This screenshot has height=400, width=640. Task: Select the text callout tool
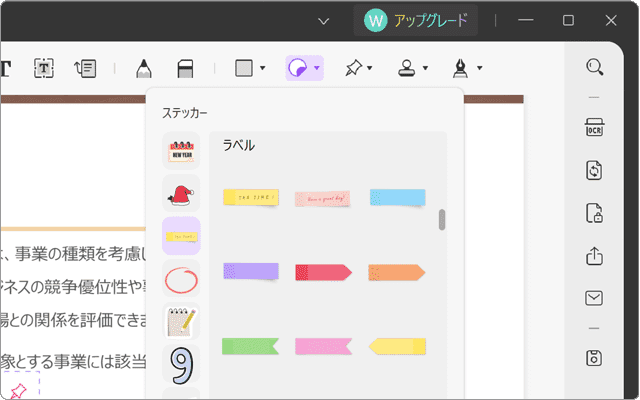pos(85,68)
